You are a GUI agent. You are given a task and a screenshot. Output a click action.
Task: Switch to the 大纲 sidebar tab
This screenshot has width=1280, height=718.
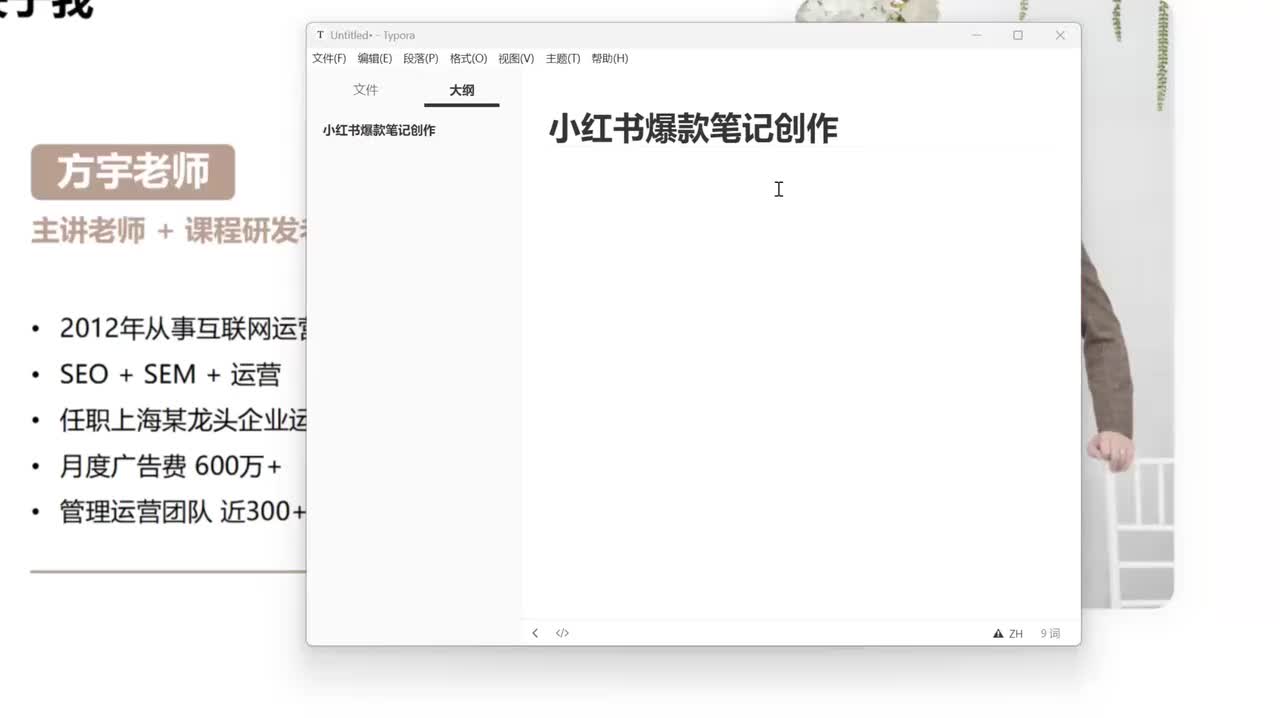click(x=462, y=90)
